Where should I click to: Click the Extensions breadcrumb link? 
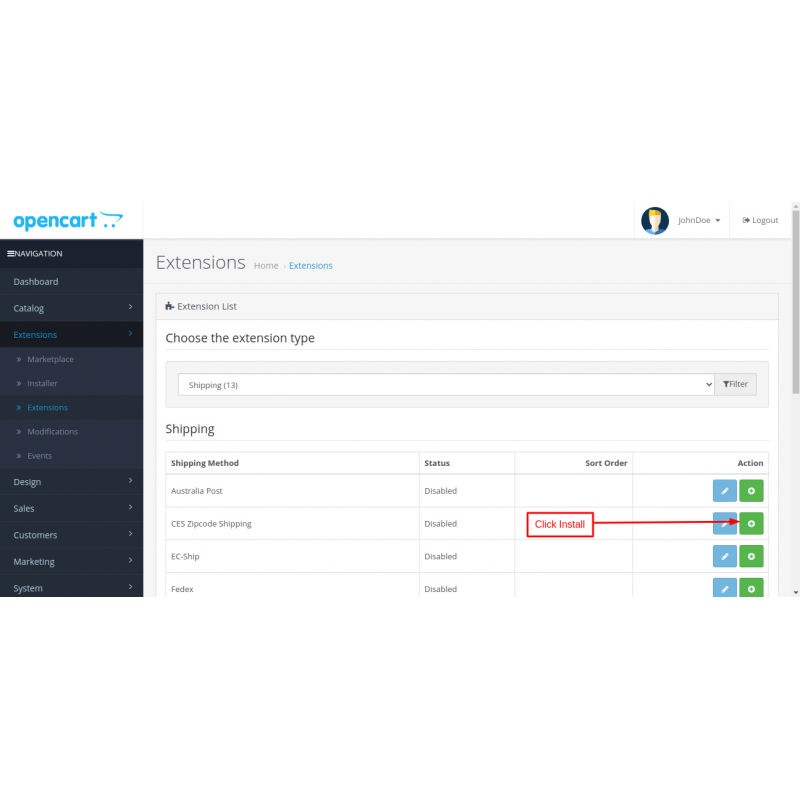pyautogui.click(x=310, y=265)
